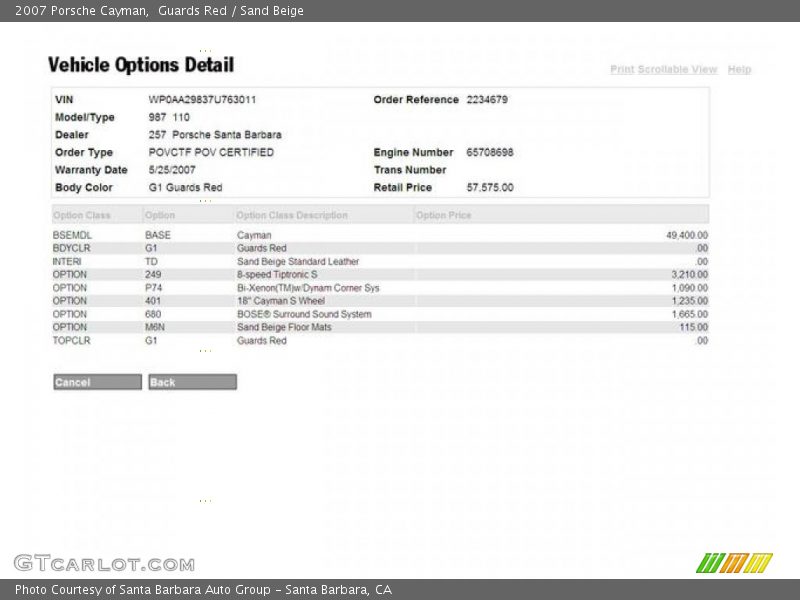Screen dimensions: 800x600
Task: Open the Help link
Action: coord(739,69)
